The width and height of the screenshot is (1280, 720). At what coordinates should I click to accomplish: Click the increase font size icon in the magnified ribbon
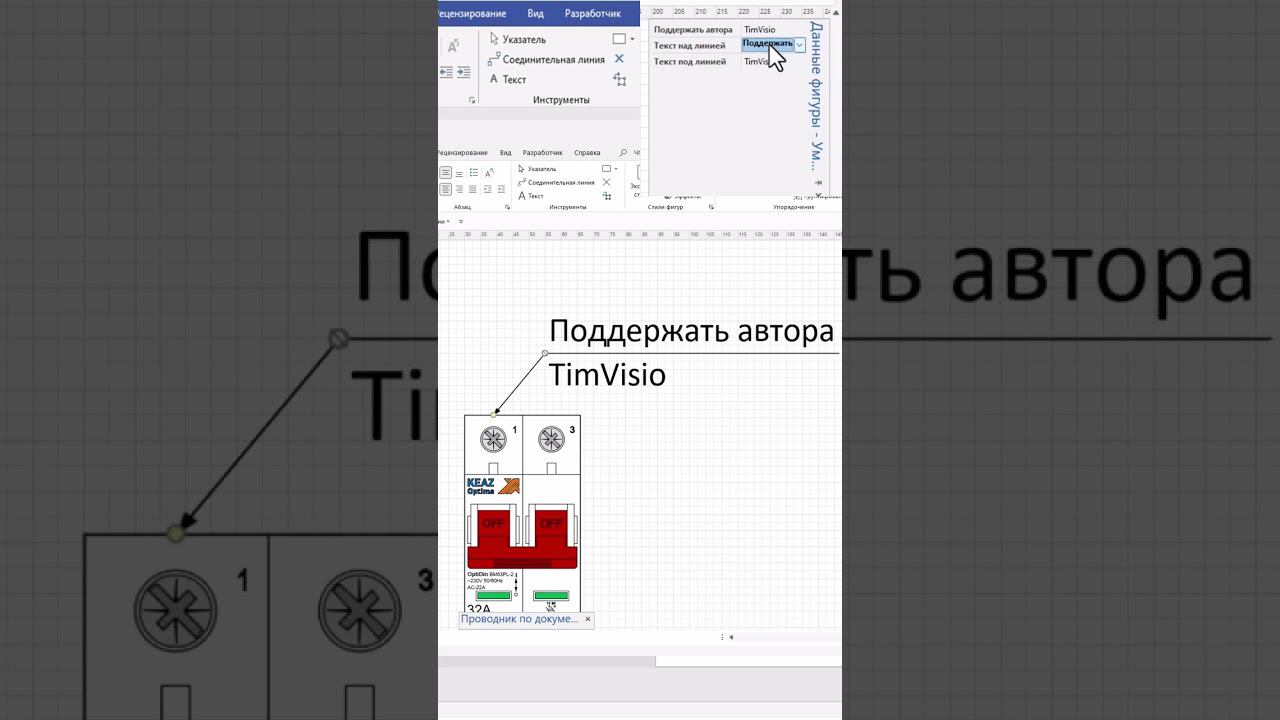[x=453, y=46]
